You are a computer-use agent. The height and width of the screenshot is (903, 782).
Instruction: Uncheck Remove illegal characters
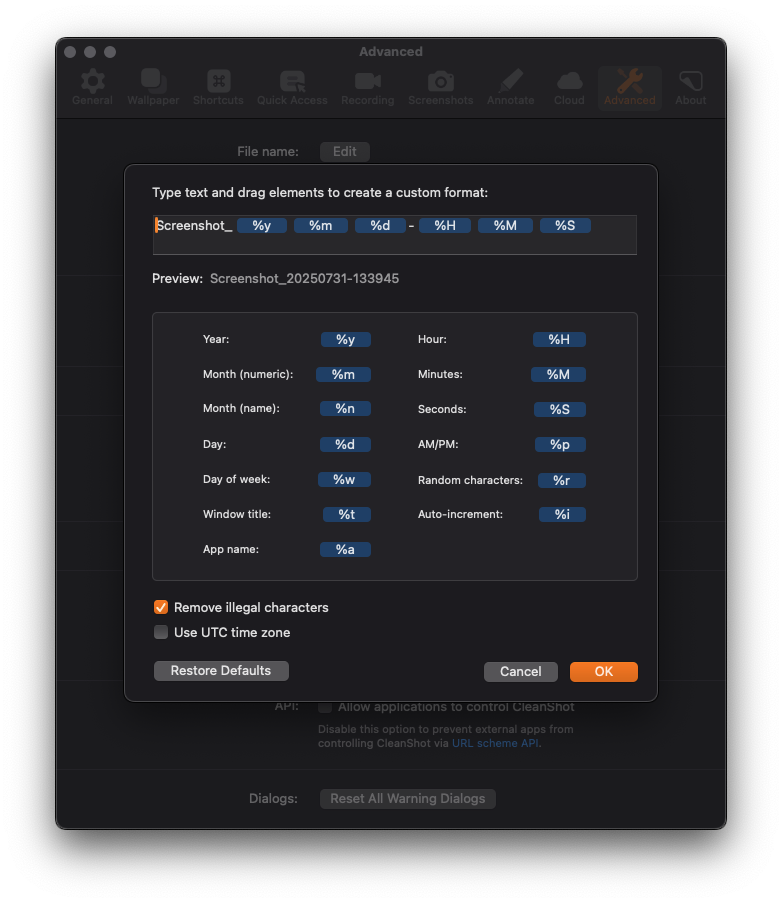pyautogui.click(x=161, y=608)
